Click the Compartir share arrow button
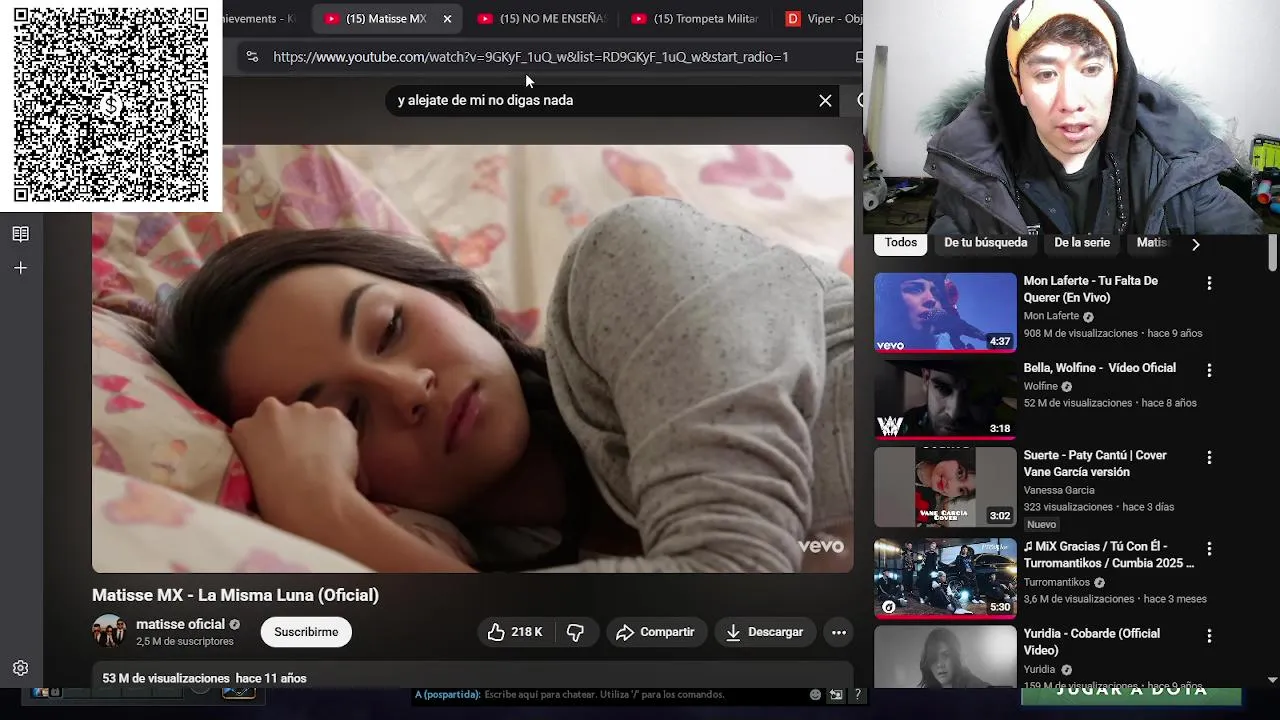Screen dimensions: 1280x720 (x=655, y=632)
